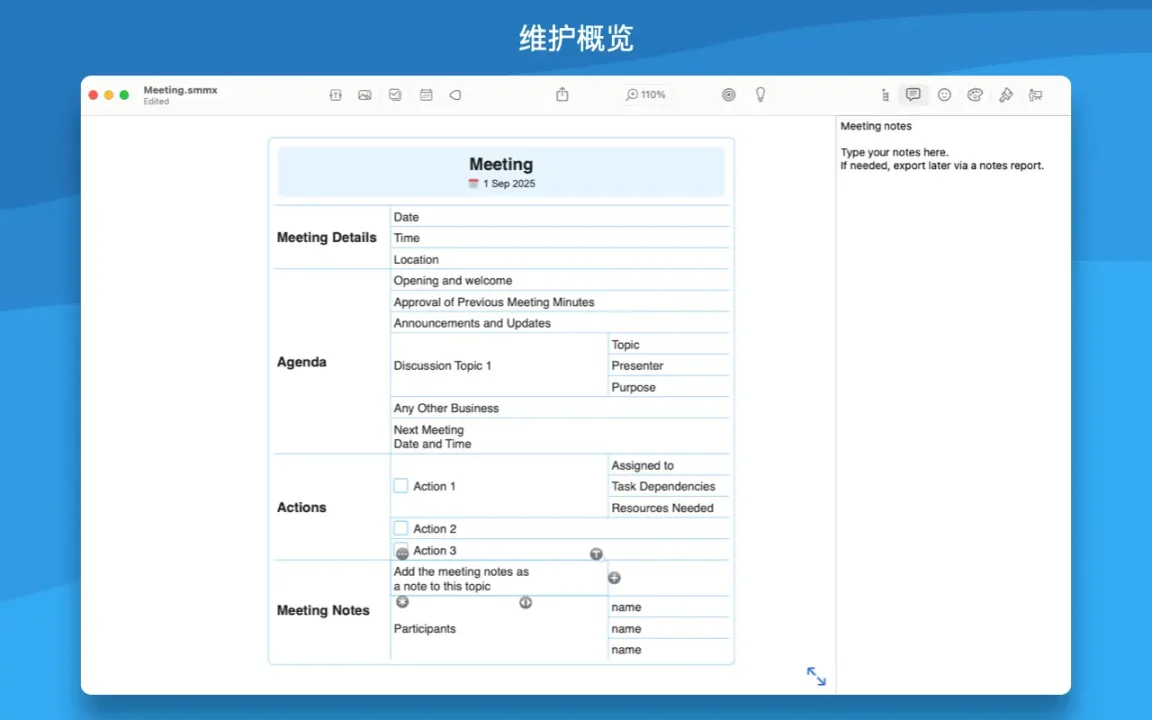This screenshot has height=720, width=1152.
Task: Select the Participants topic
Action: (x=425, y=629)
